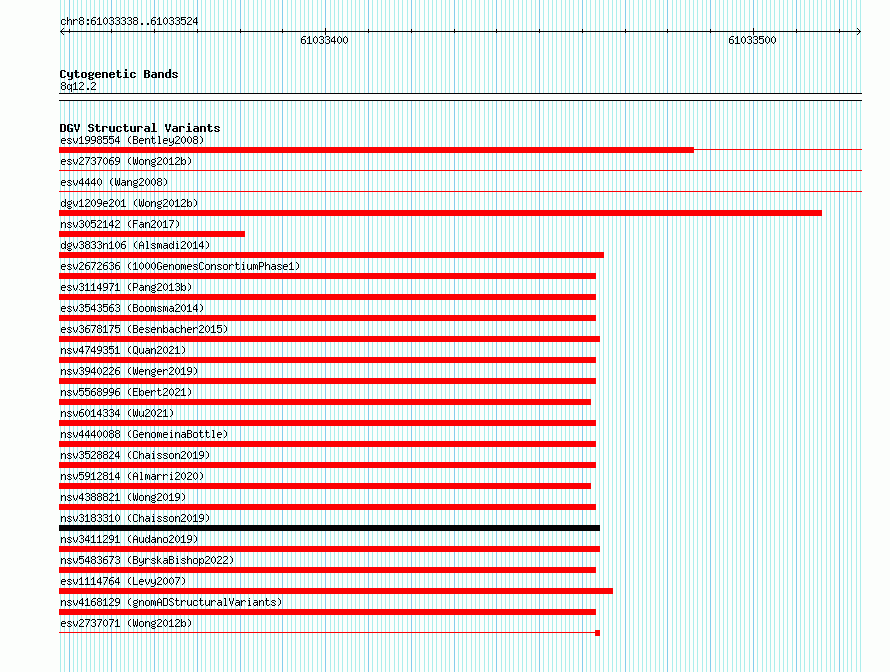The height and width of the screenshot is (672, 890).
Task: Open nsv3411291 (Audano2019) variant
Action: [129, 539]
